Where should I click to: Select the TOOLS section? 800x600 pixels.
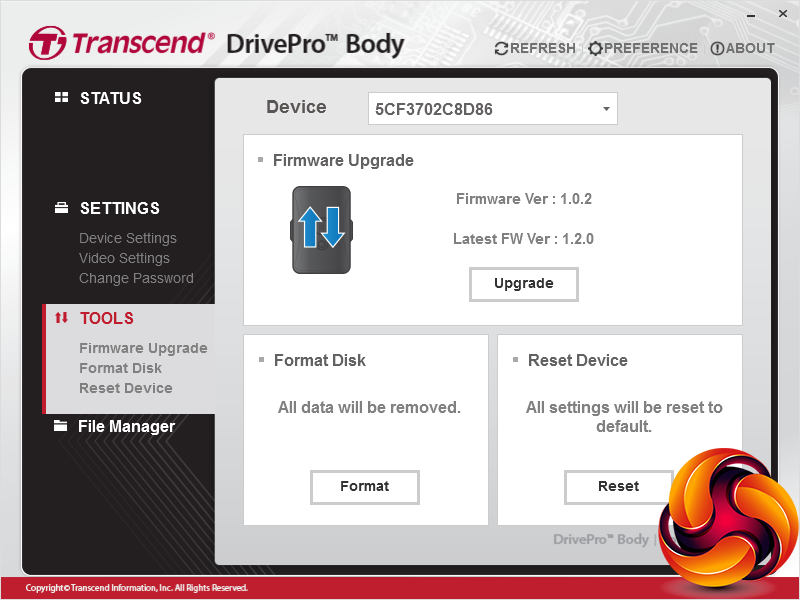coord(107,318)
